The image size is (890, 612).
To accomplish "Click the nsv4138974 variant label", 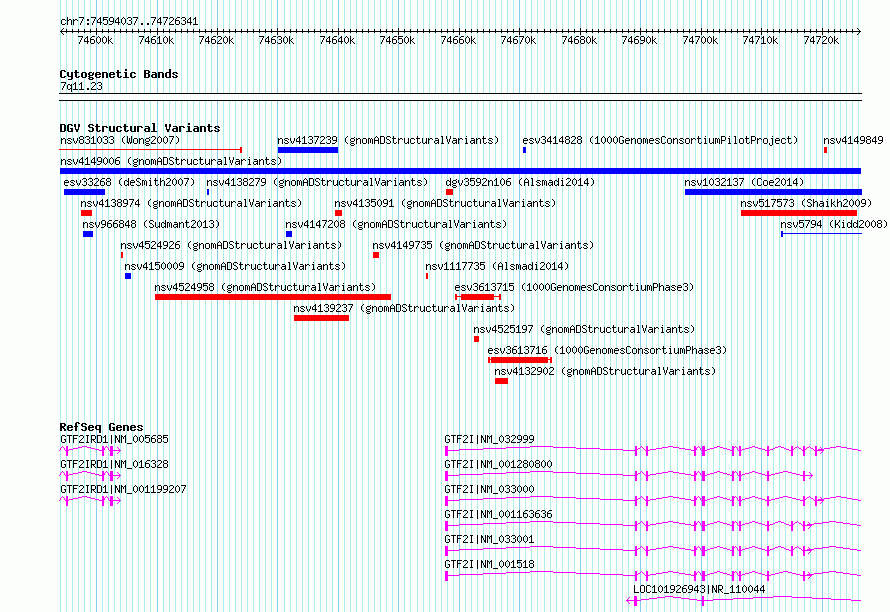I will point(191,203).
